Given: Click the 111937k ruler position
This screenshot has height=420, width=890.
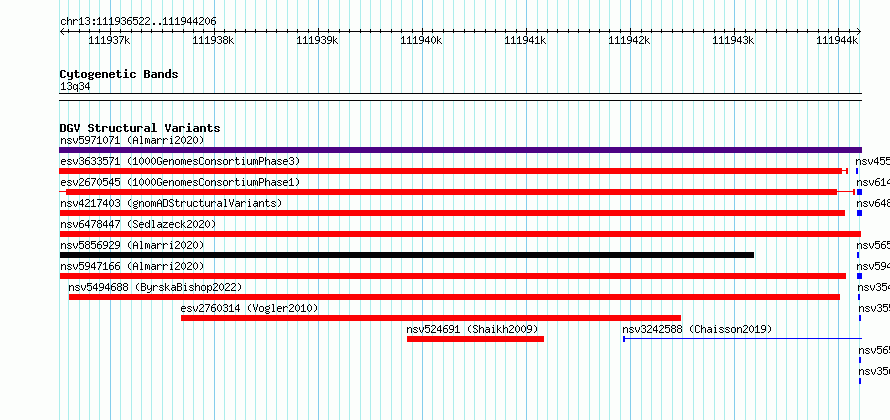Looking at the screenshot, I should tap(110, 40).
